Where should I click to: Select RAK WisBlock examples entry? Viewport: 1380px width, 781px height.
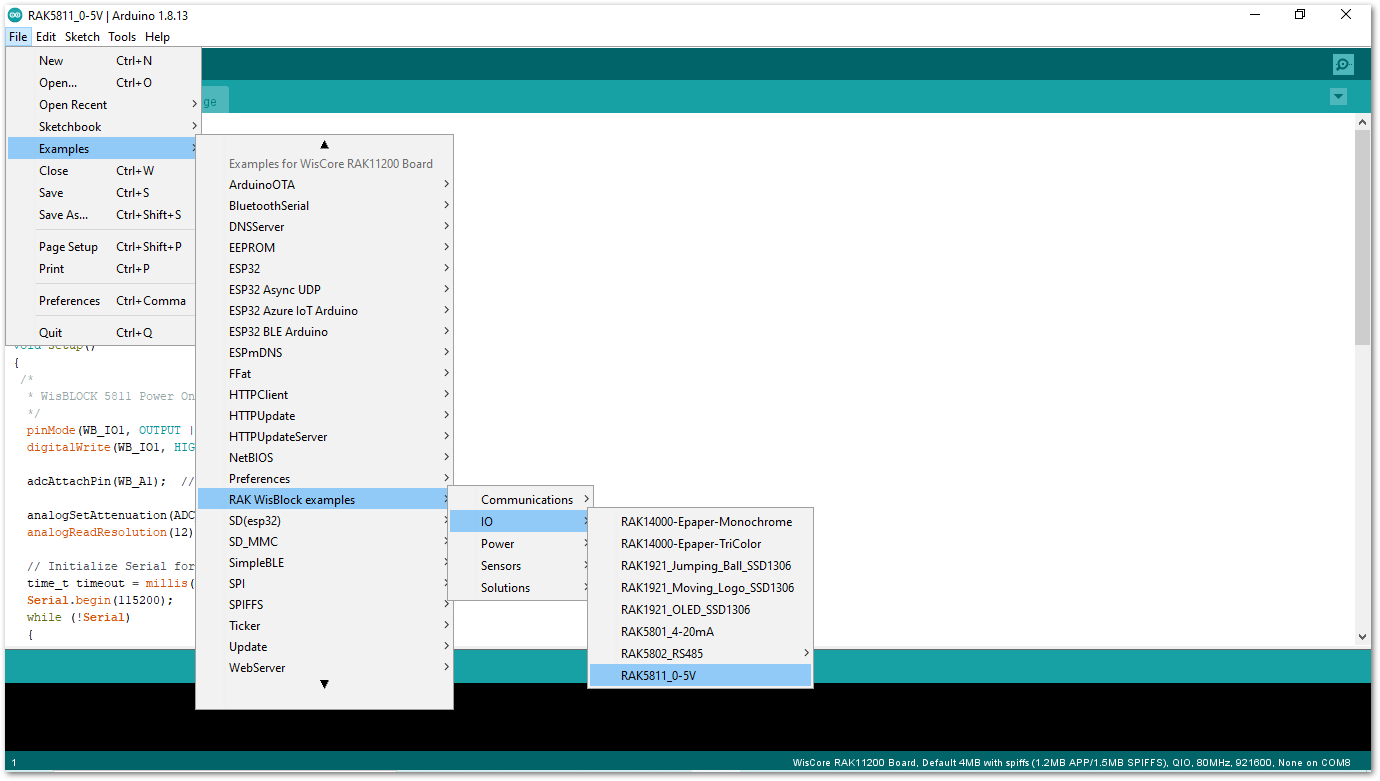tap(325, 500)
